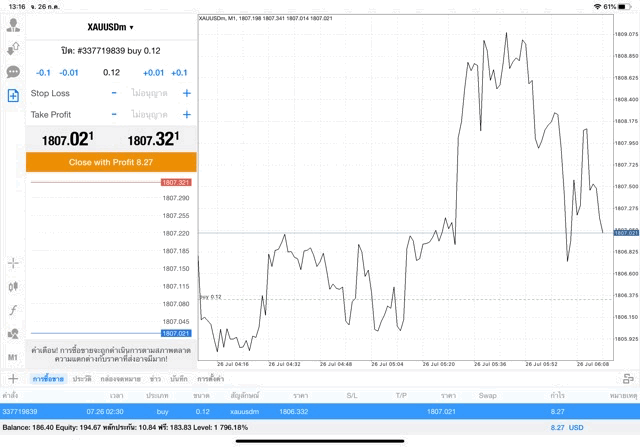This screenshot has width=640, height=447.
Task: Open the กล่องจดหมาย tab
Action: (x=119, y=379)
